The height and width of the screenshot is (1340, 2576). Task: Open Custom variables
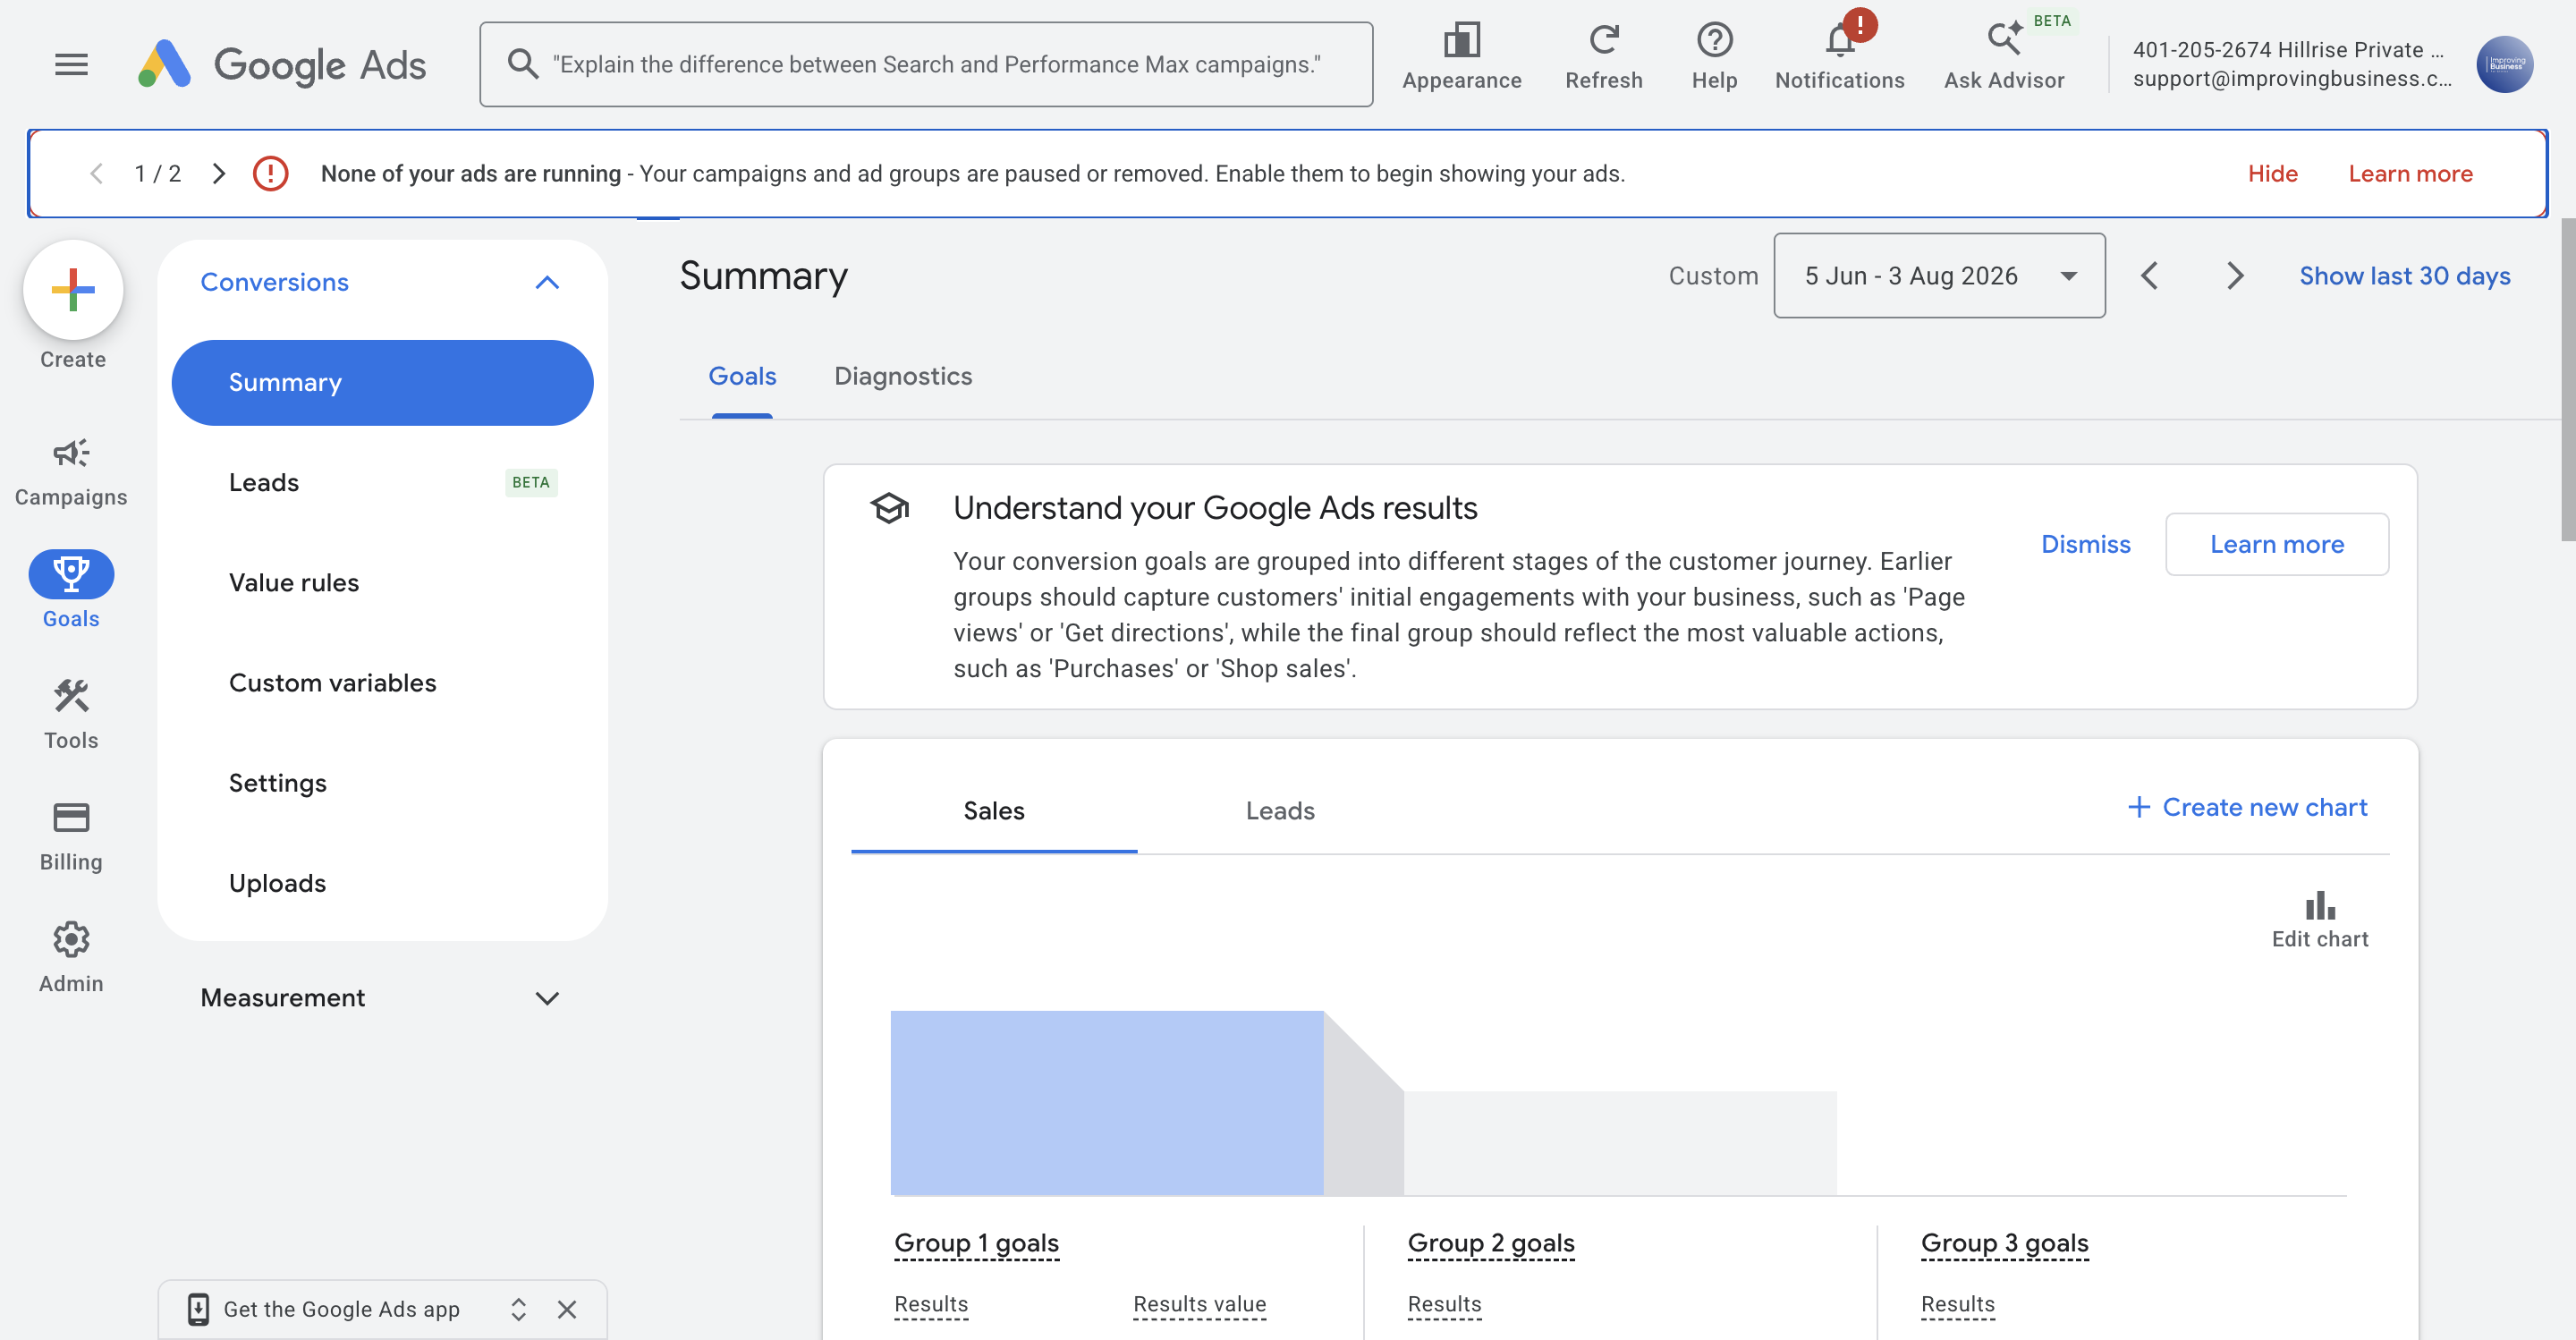click(382, 682)
